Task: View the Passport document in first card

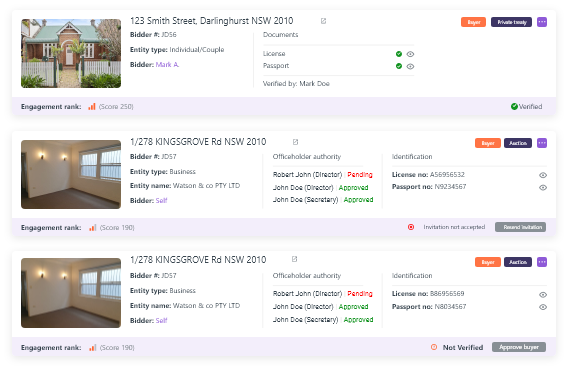Action: click(410, 66)
